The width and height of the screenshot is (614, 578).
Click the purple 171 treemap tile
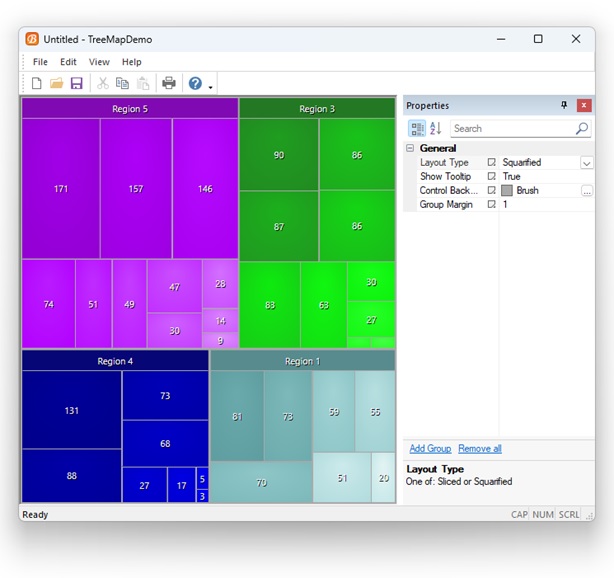61,189
